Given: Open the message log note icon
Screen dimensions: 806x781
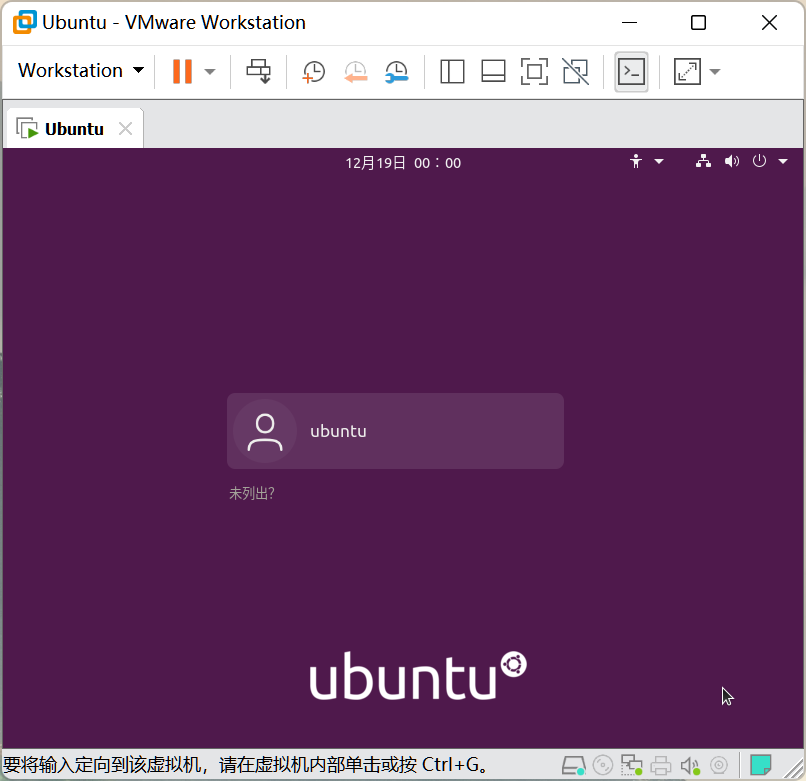Looking at the screenshot, I should 761,766.
